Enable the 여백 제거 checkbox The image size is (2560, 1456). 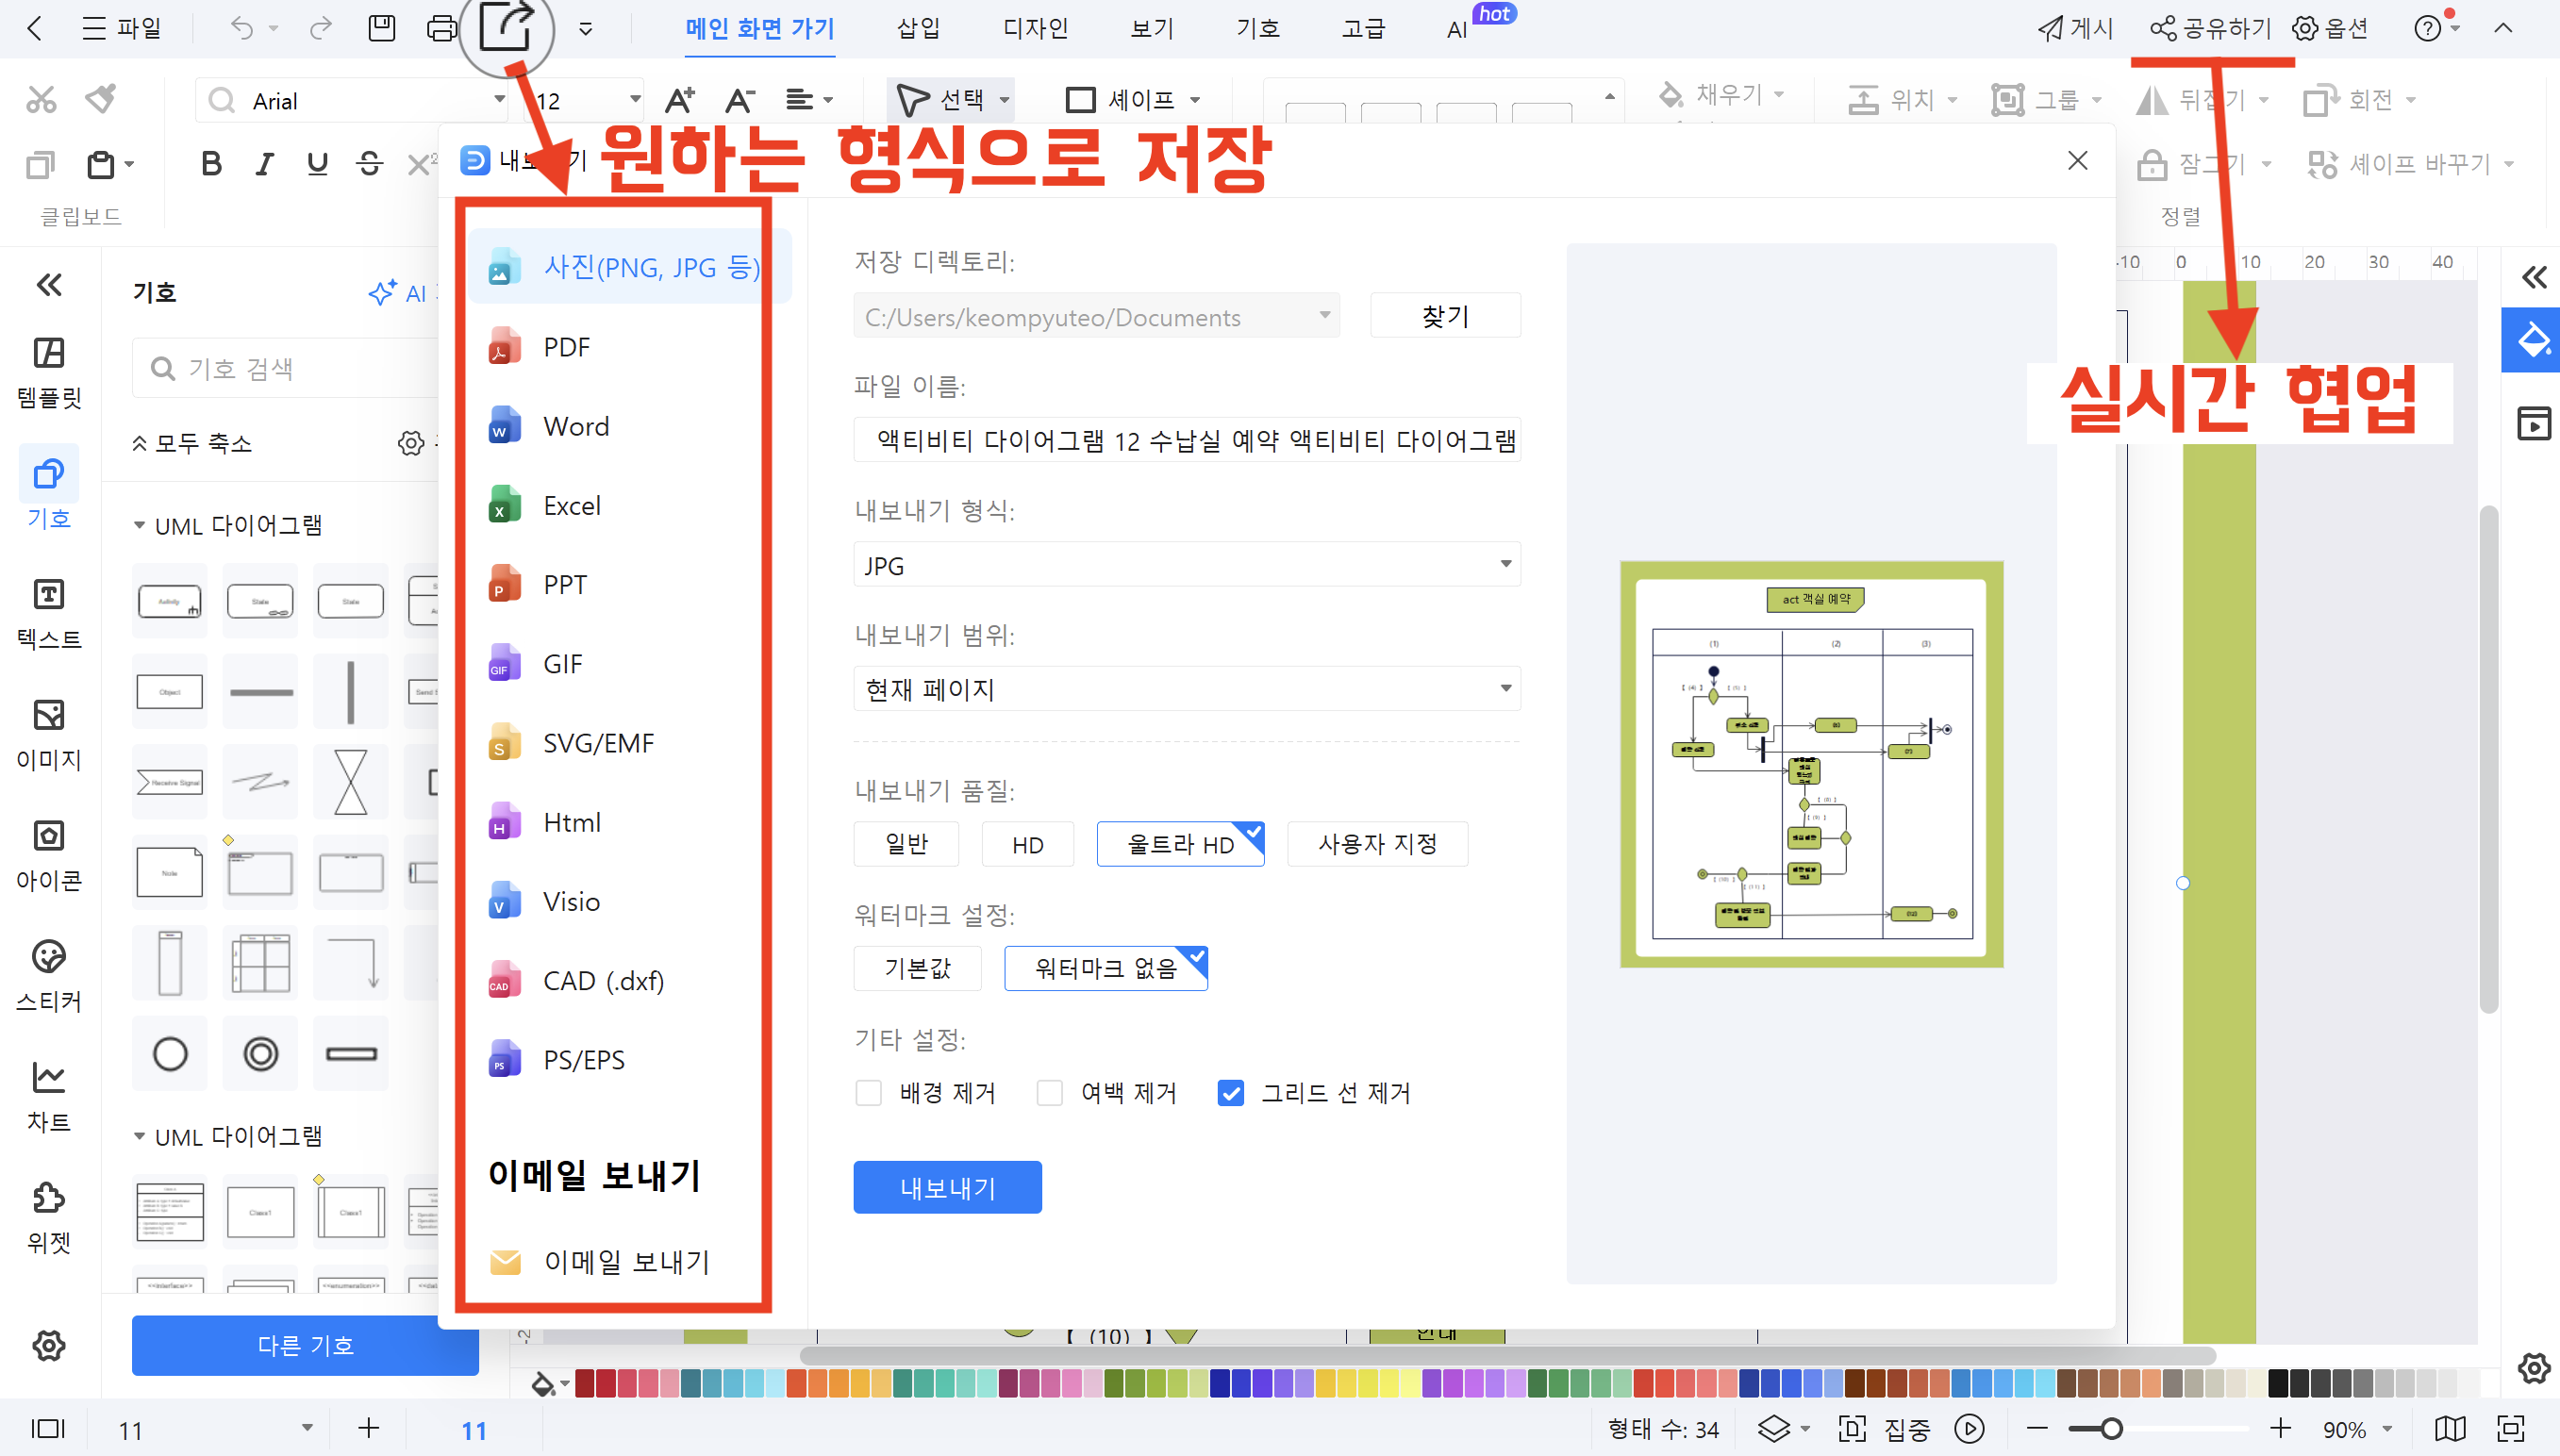tap(1049, 1093)
